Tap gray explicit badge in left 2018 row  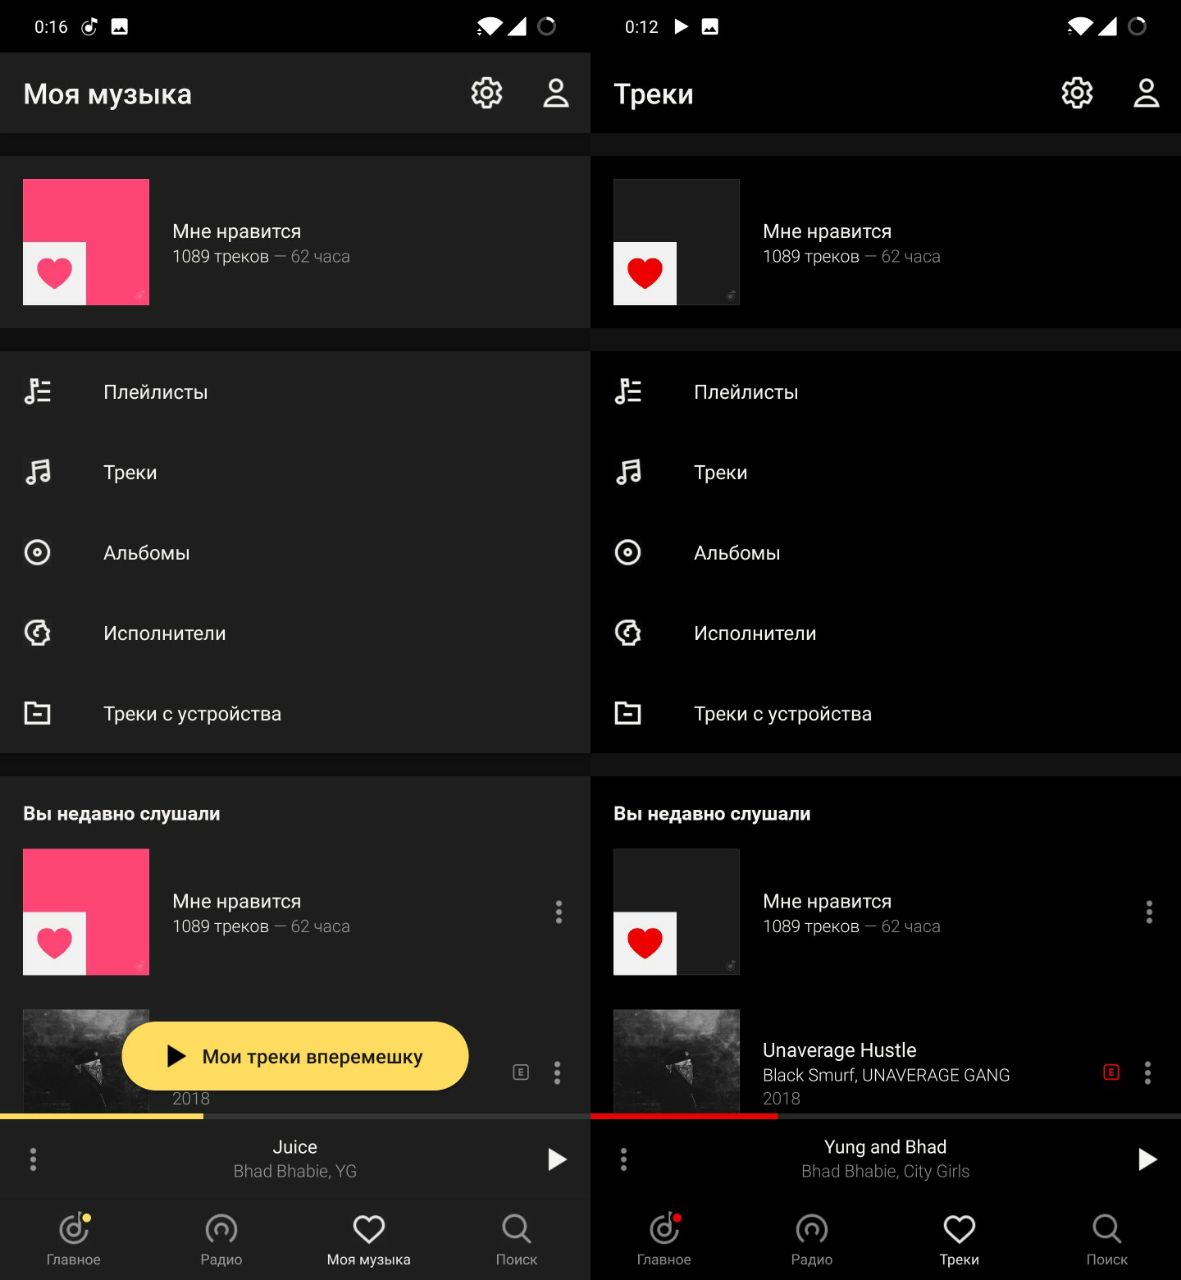[521, 1072]
